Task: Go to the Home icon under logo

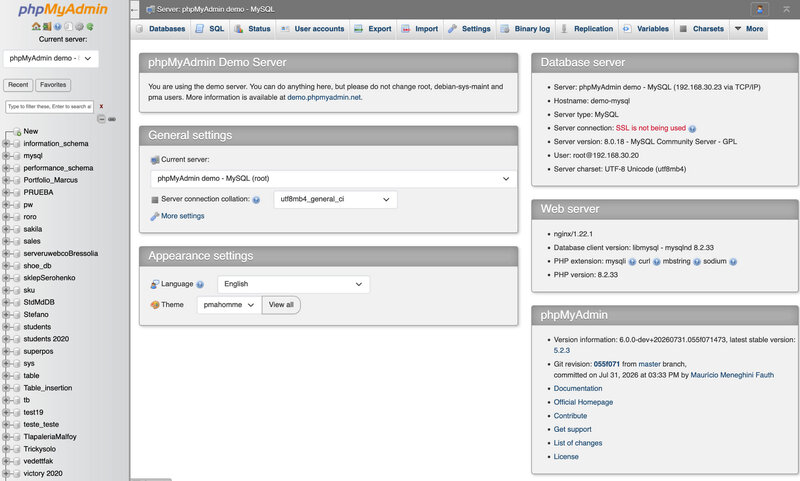Action: point(36,27)
